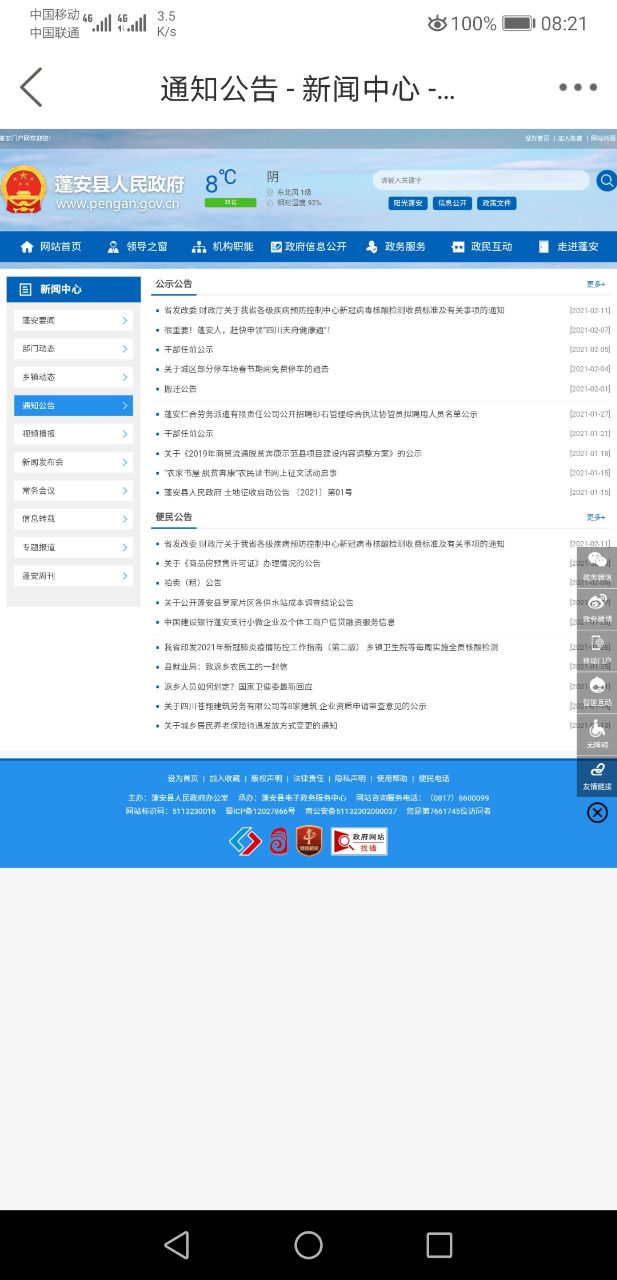617x1280 pixels.
Task: Select 通知公告 sidebar item
Action: [x=73, y=405]
